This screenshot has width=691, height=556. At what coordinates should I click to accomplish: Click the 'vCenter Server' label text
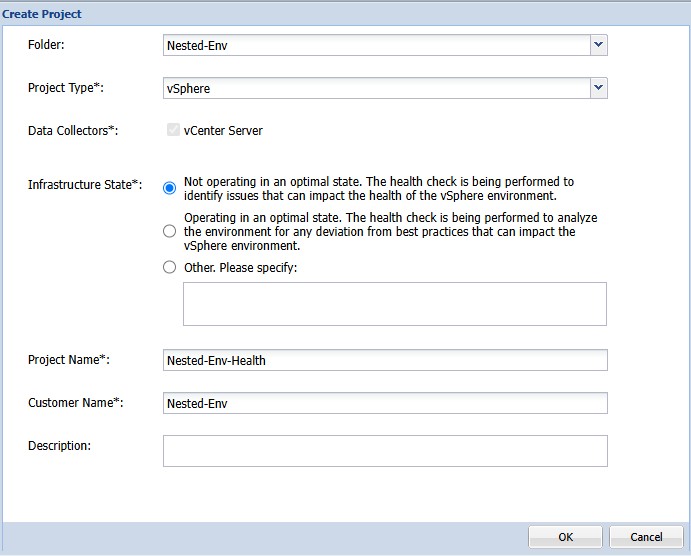click(223, 130)
